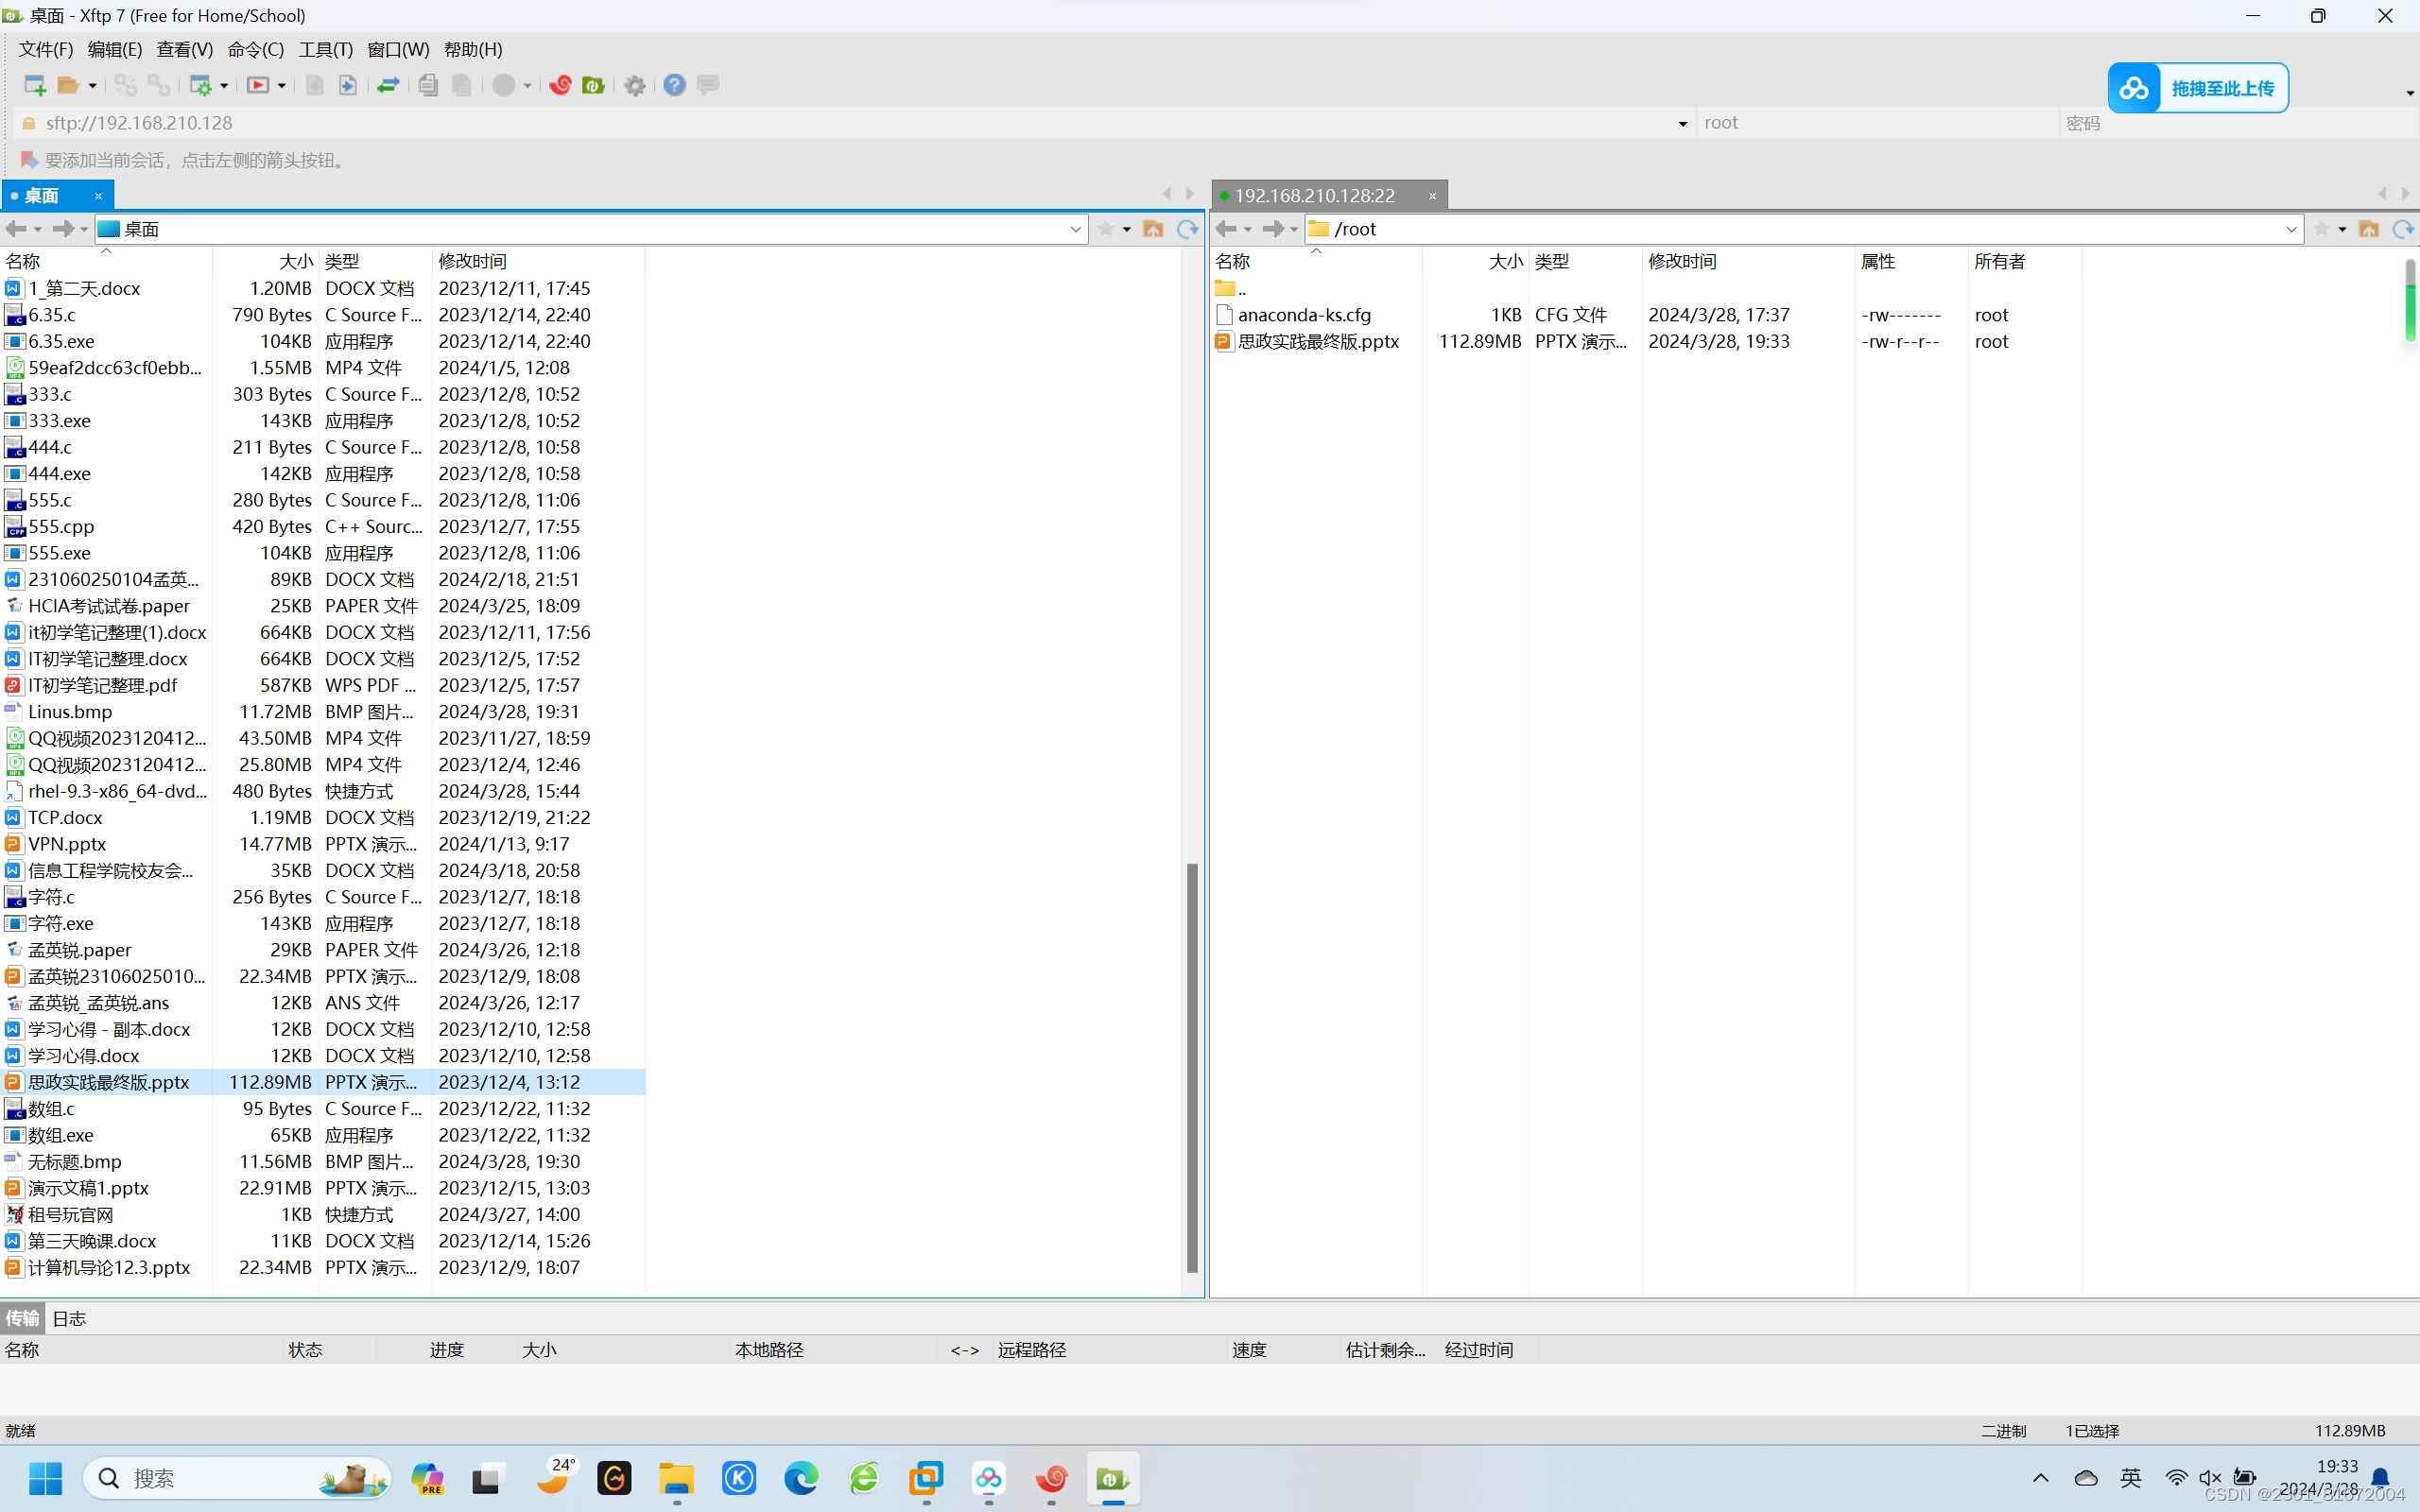Open the sftp address history dropdown
Viewport: 2420px width, 1512px height.
[x=1682, y=123]
